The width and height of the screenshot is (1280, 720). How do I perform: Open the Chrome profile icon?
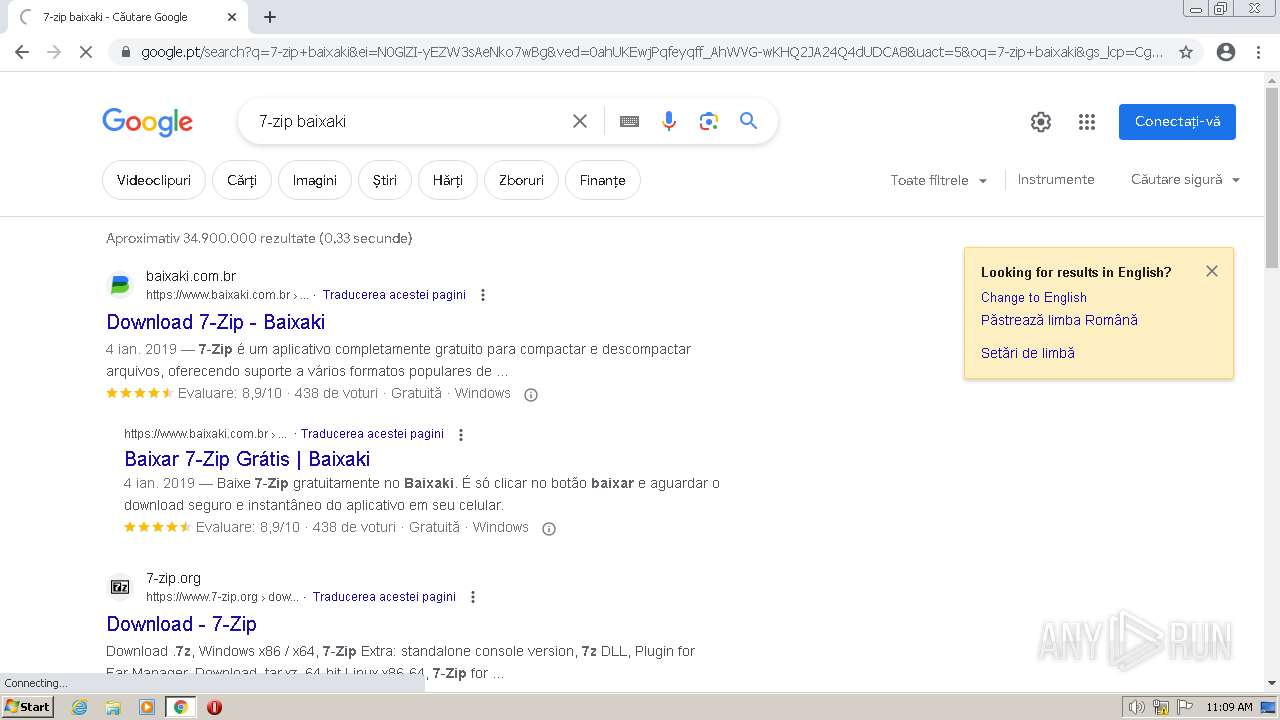click(x=1226, y=52)
